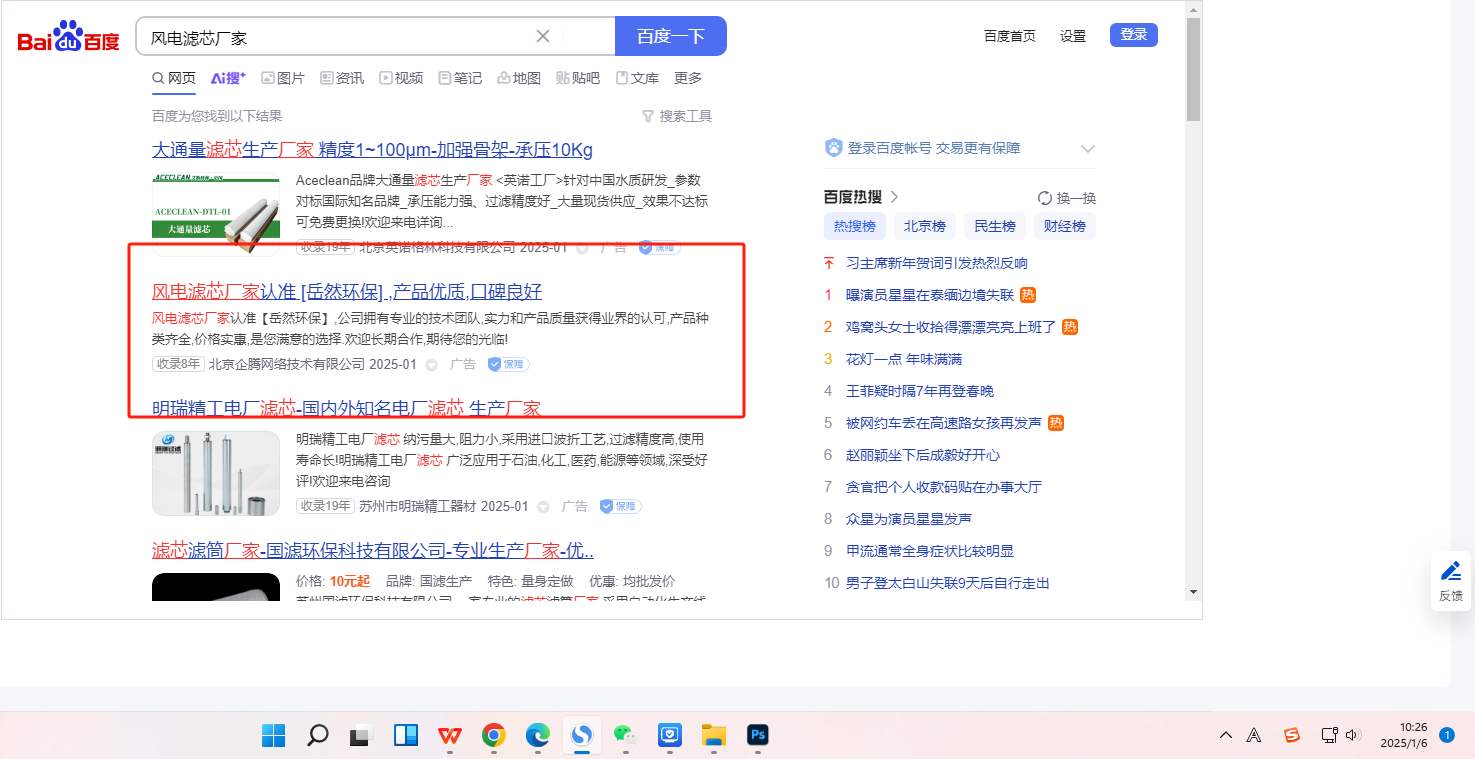Open WPS Office from taskbar
Viewport: 1475px width, 759px height.
pyautogui.click(x=449, y=736)
